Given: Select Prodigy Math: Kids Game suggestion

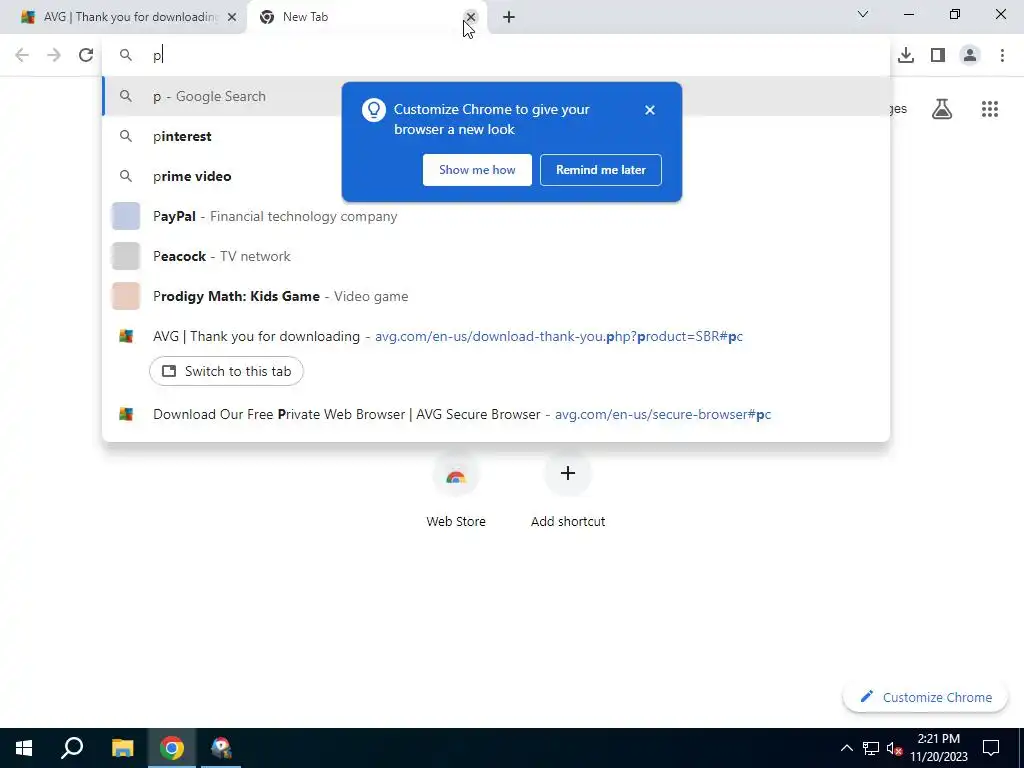Looking at the screenshot, I should pos(496,296).
